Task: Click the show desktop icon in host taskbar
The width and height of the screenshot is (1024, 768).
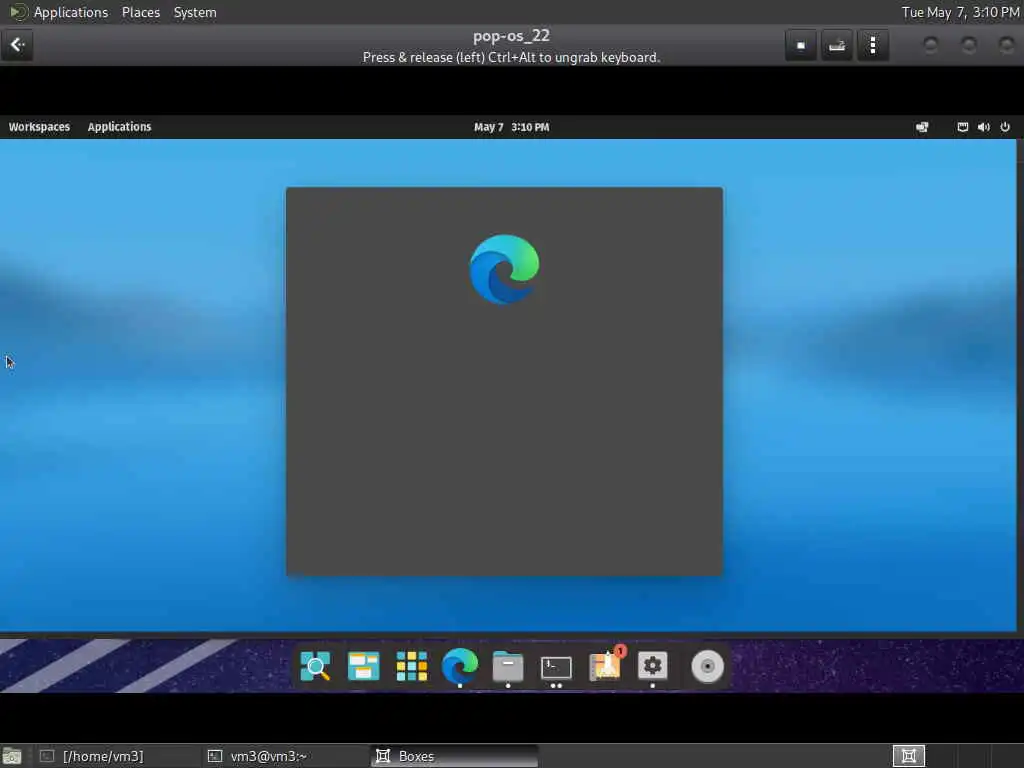Action: pyautogui.click(x=12, y=756)
